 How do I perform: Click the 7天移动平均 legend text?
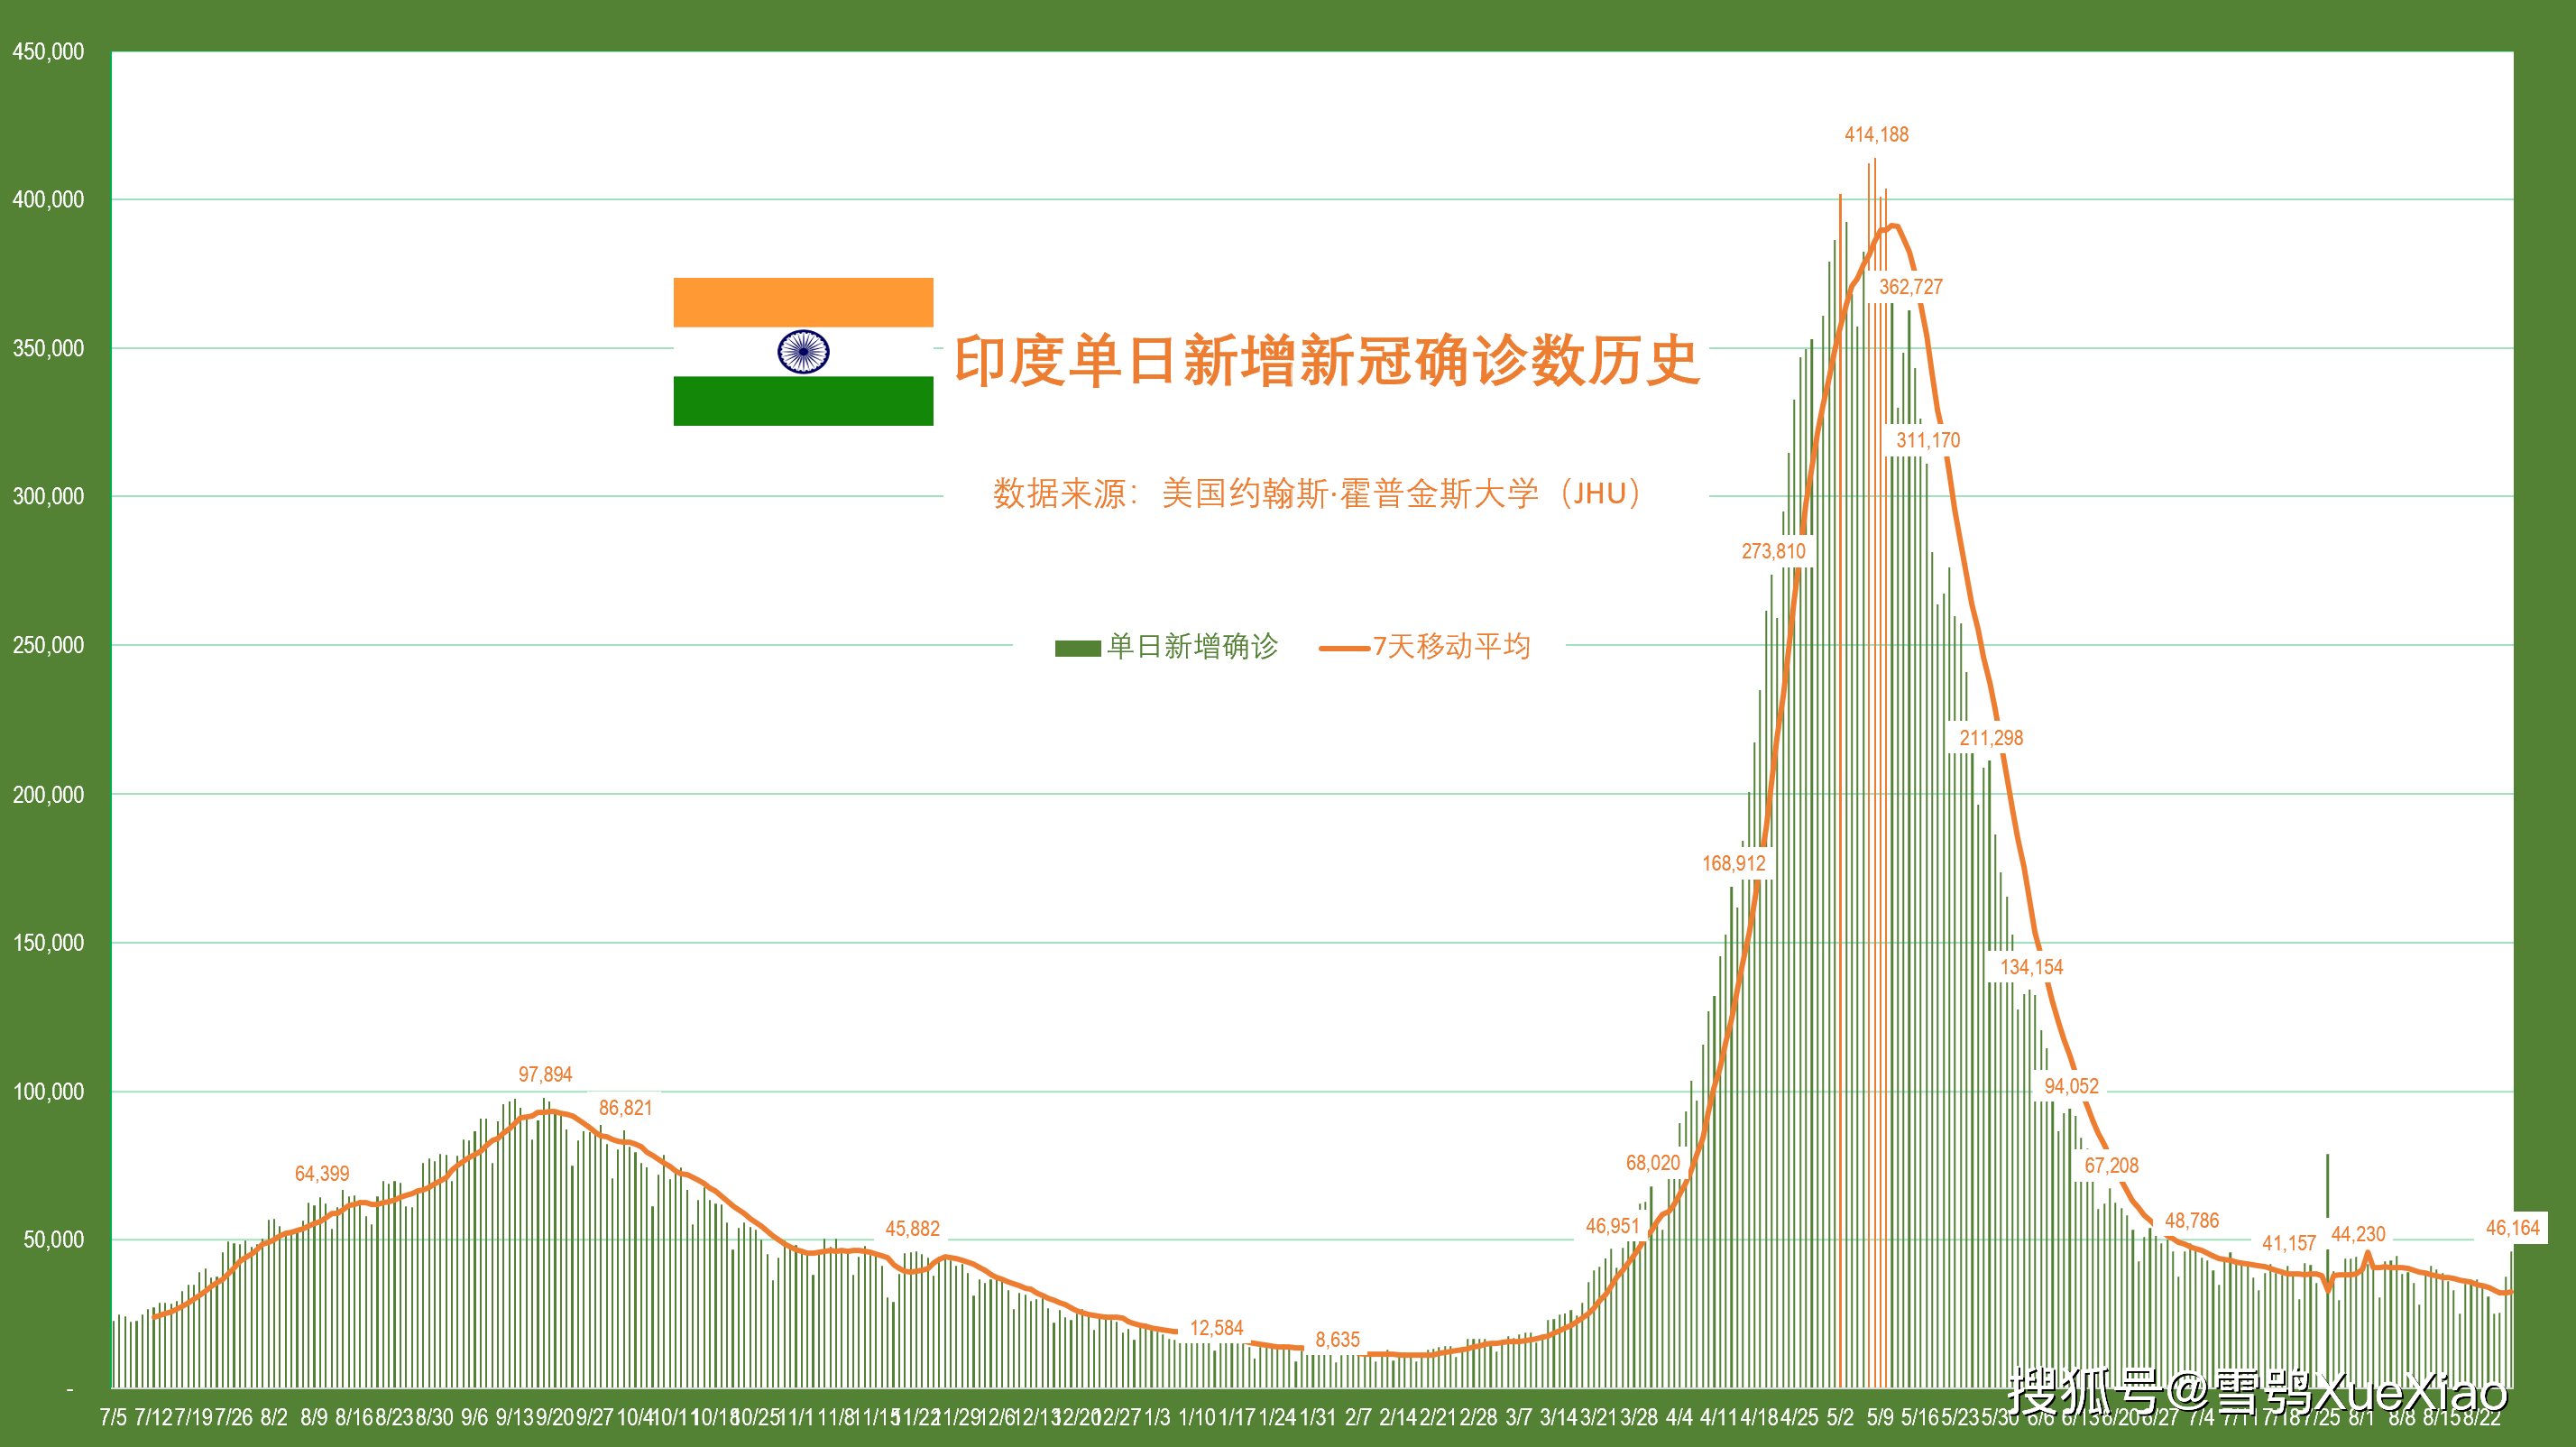coord(1451,647)
